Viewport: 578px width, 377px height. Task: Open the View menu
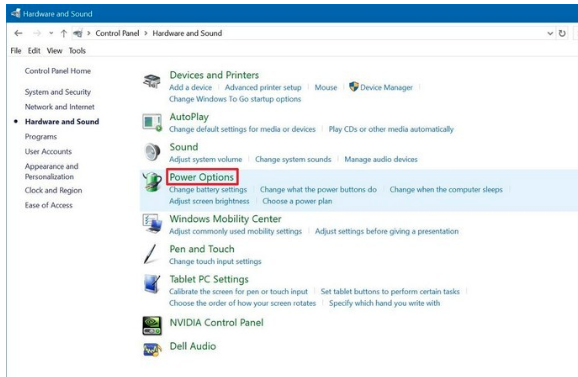[55, 51]
